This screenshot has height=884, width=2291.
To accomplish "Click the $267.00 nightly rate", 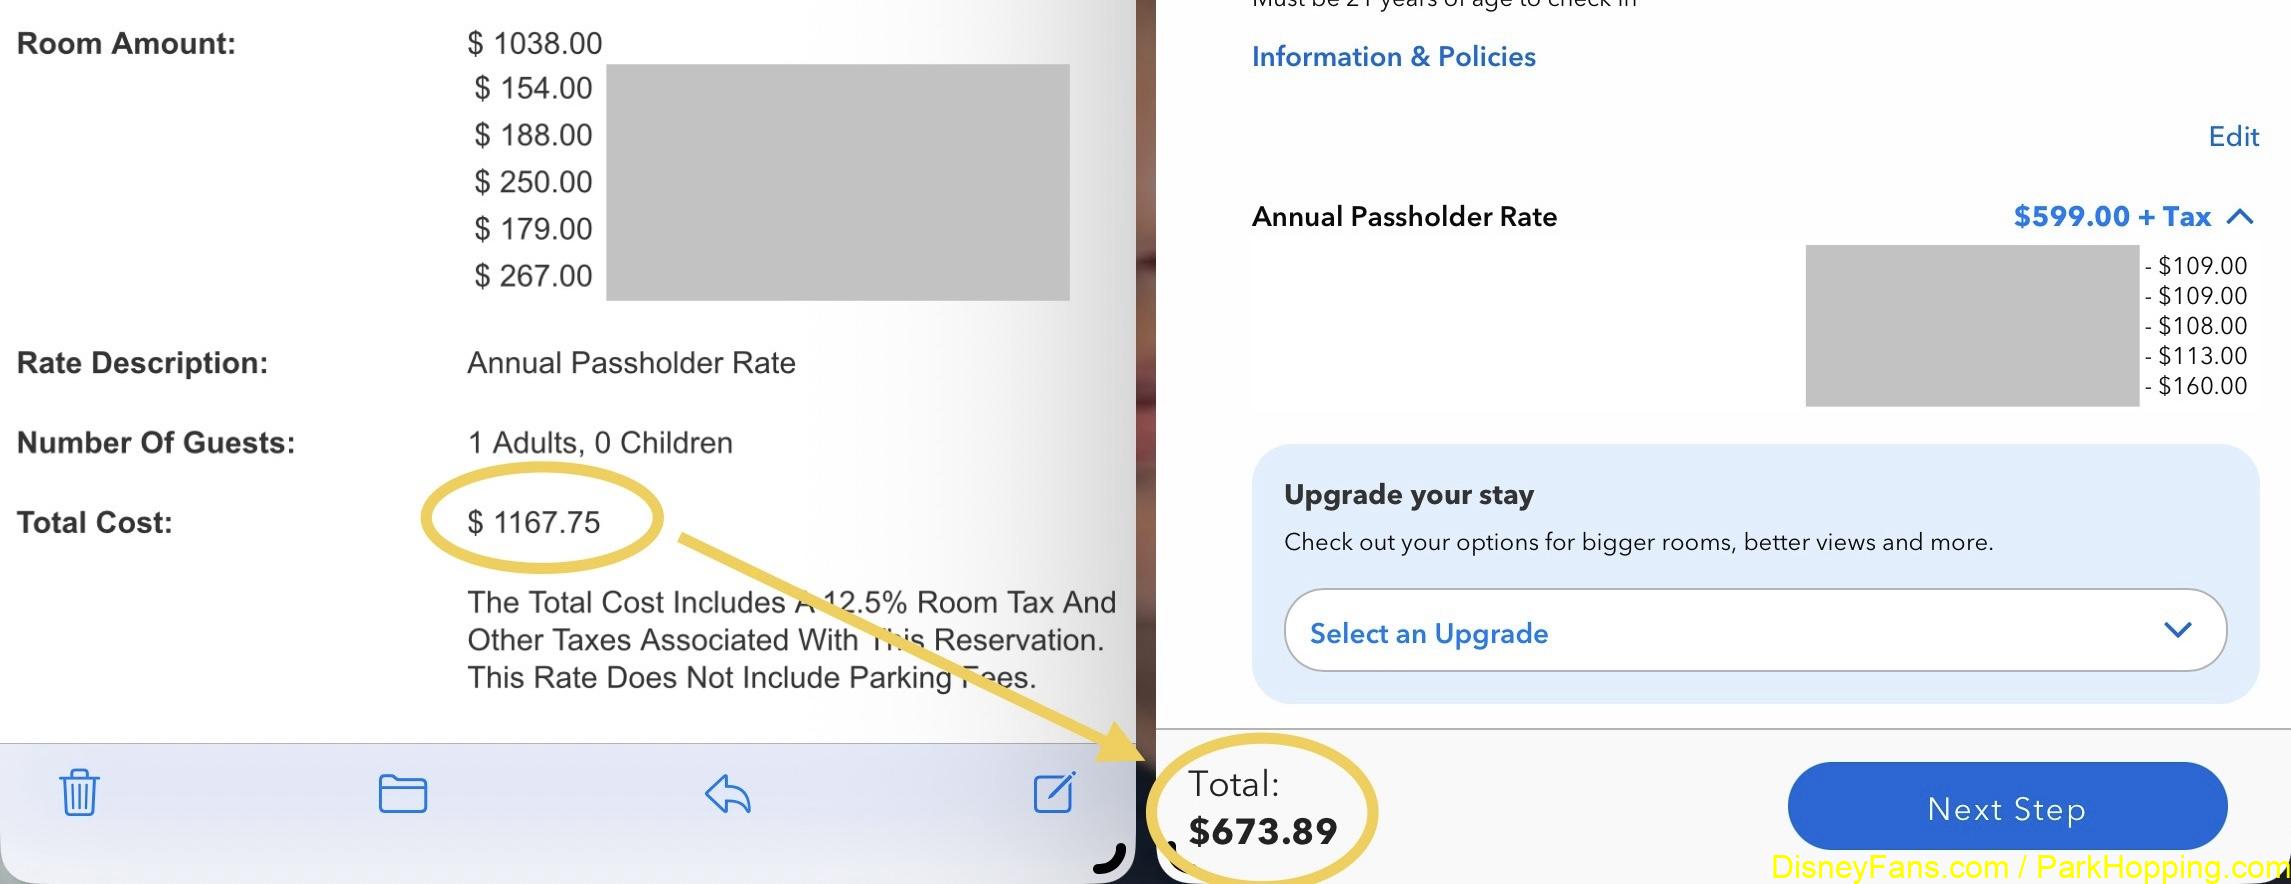I will point(534,276).
